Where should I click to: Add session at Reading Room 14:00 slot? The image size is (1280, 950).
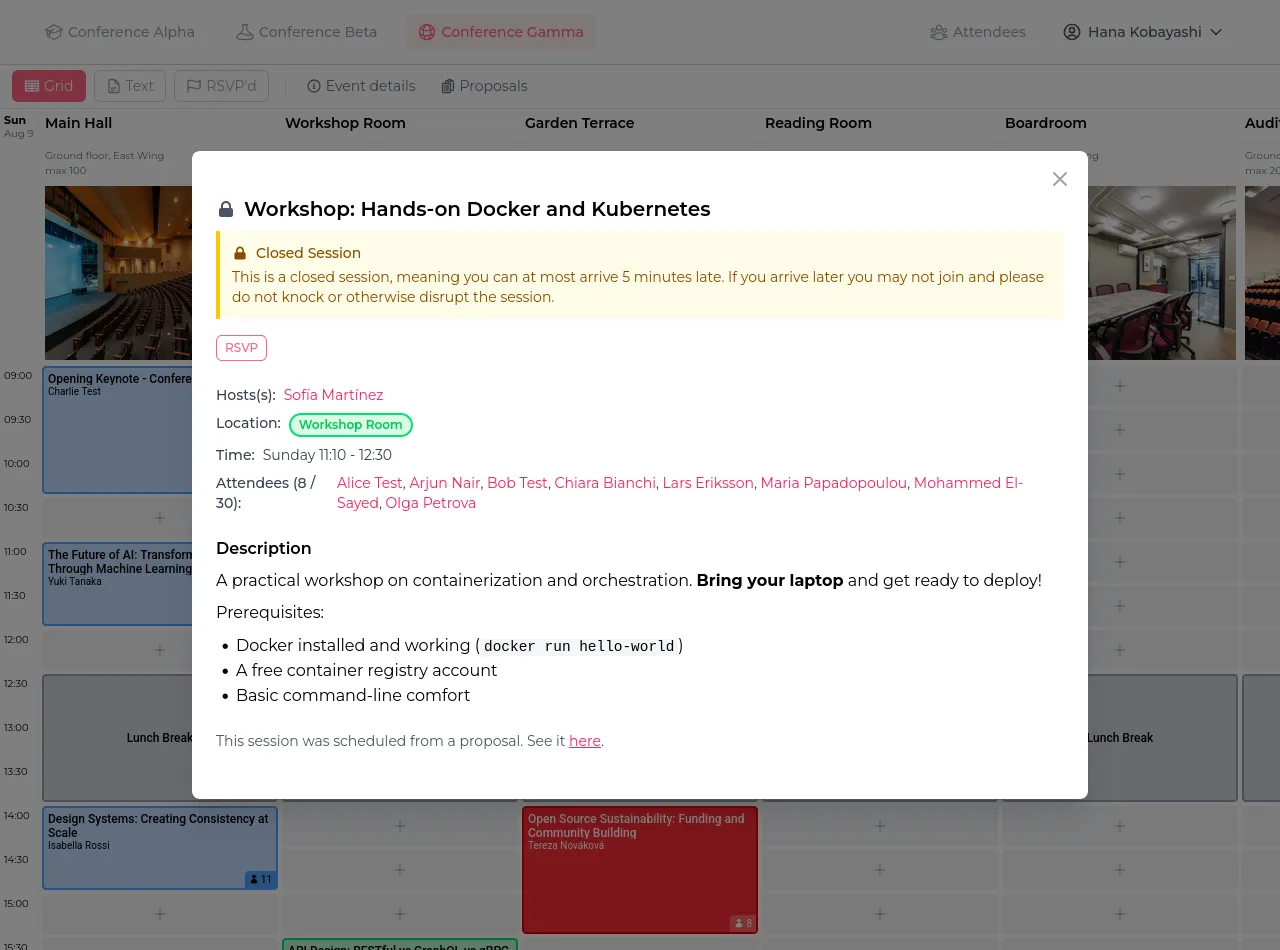880,826
